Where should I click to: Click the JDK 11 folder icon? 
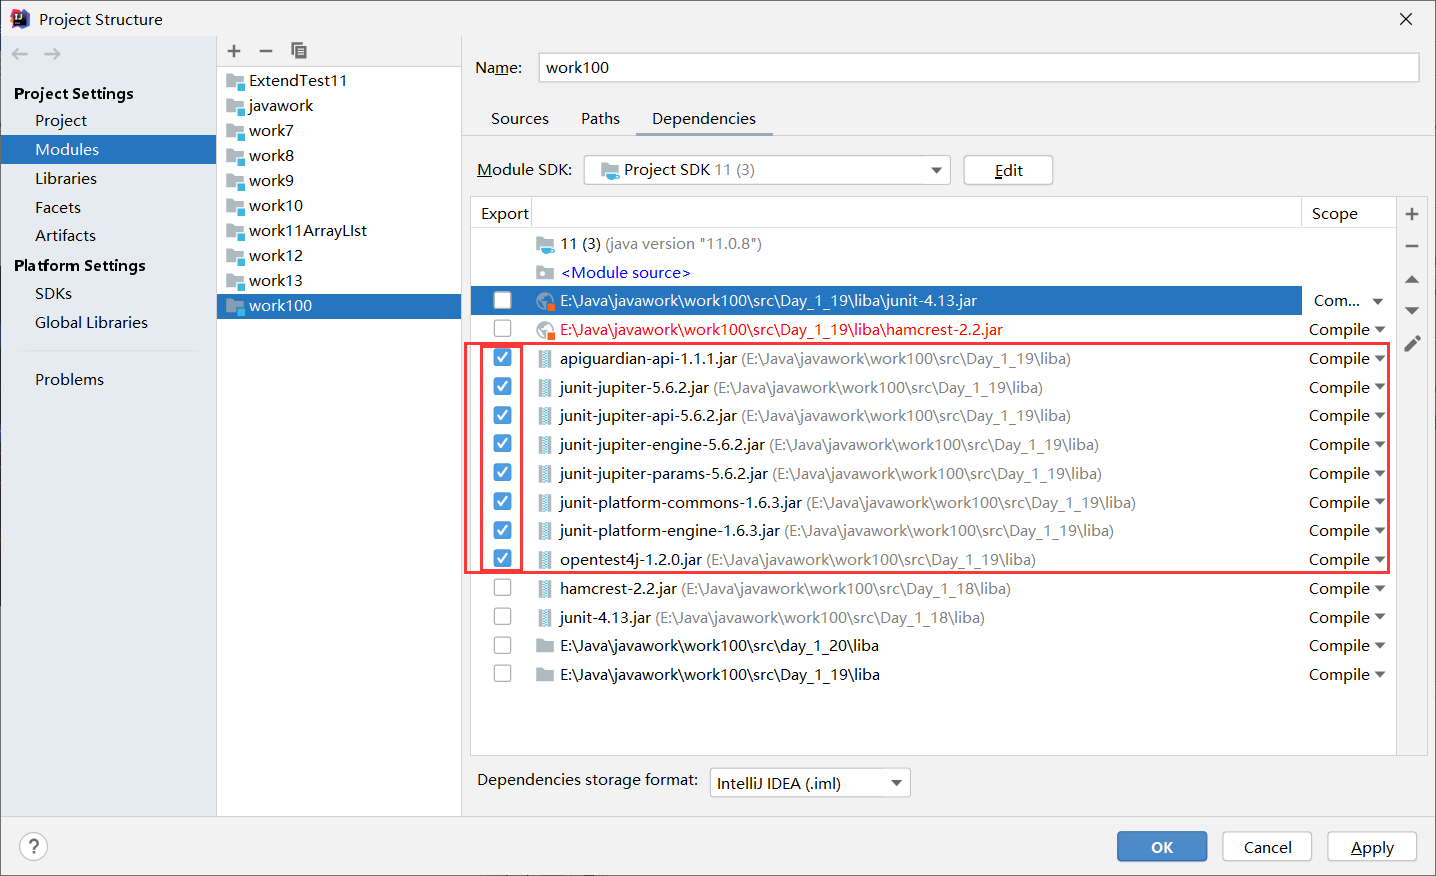point(545,244)
